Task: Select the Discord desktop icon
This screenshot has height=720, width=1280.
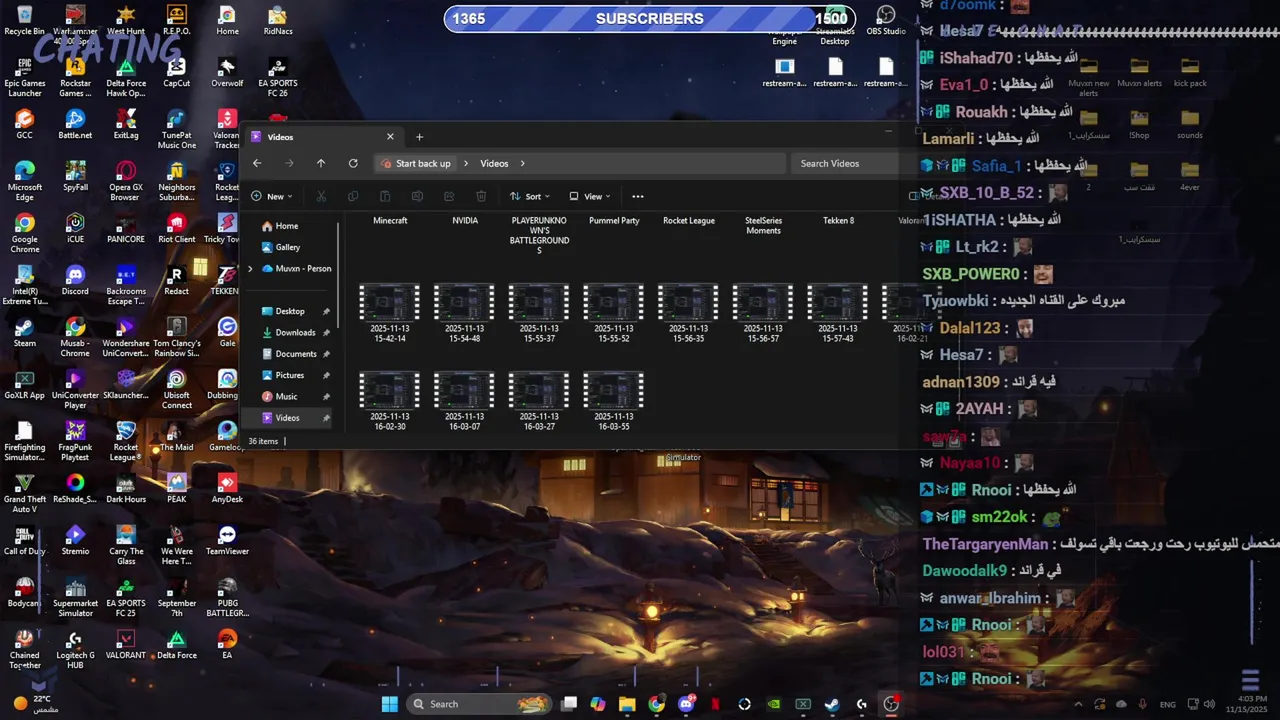Action: tap(75, 280)
